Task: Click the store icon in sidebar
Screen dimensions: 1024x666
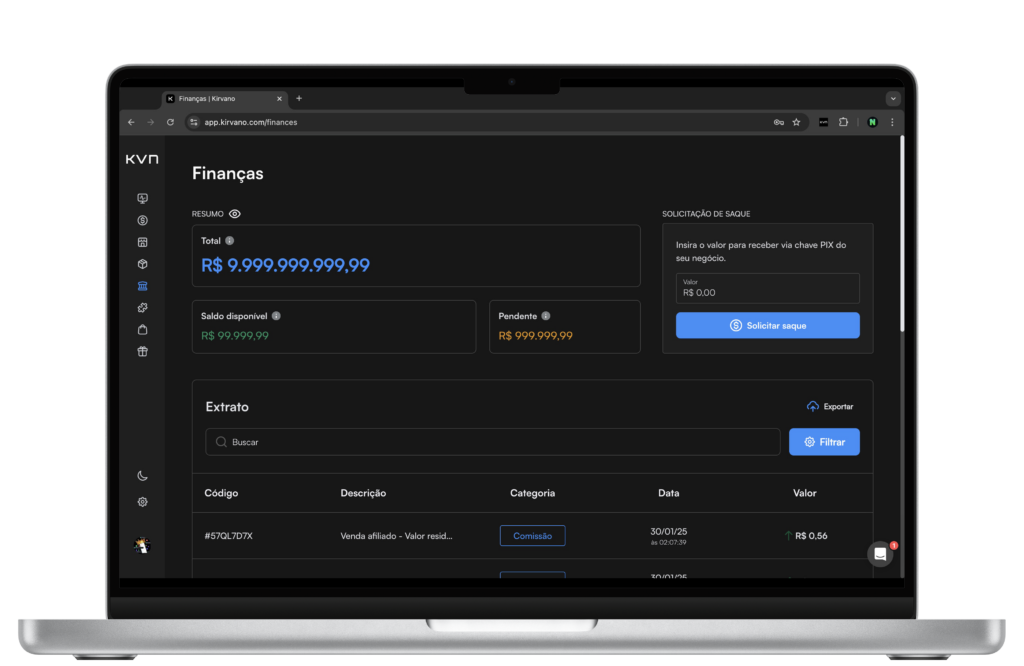Action: coord(142,242)
